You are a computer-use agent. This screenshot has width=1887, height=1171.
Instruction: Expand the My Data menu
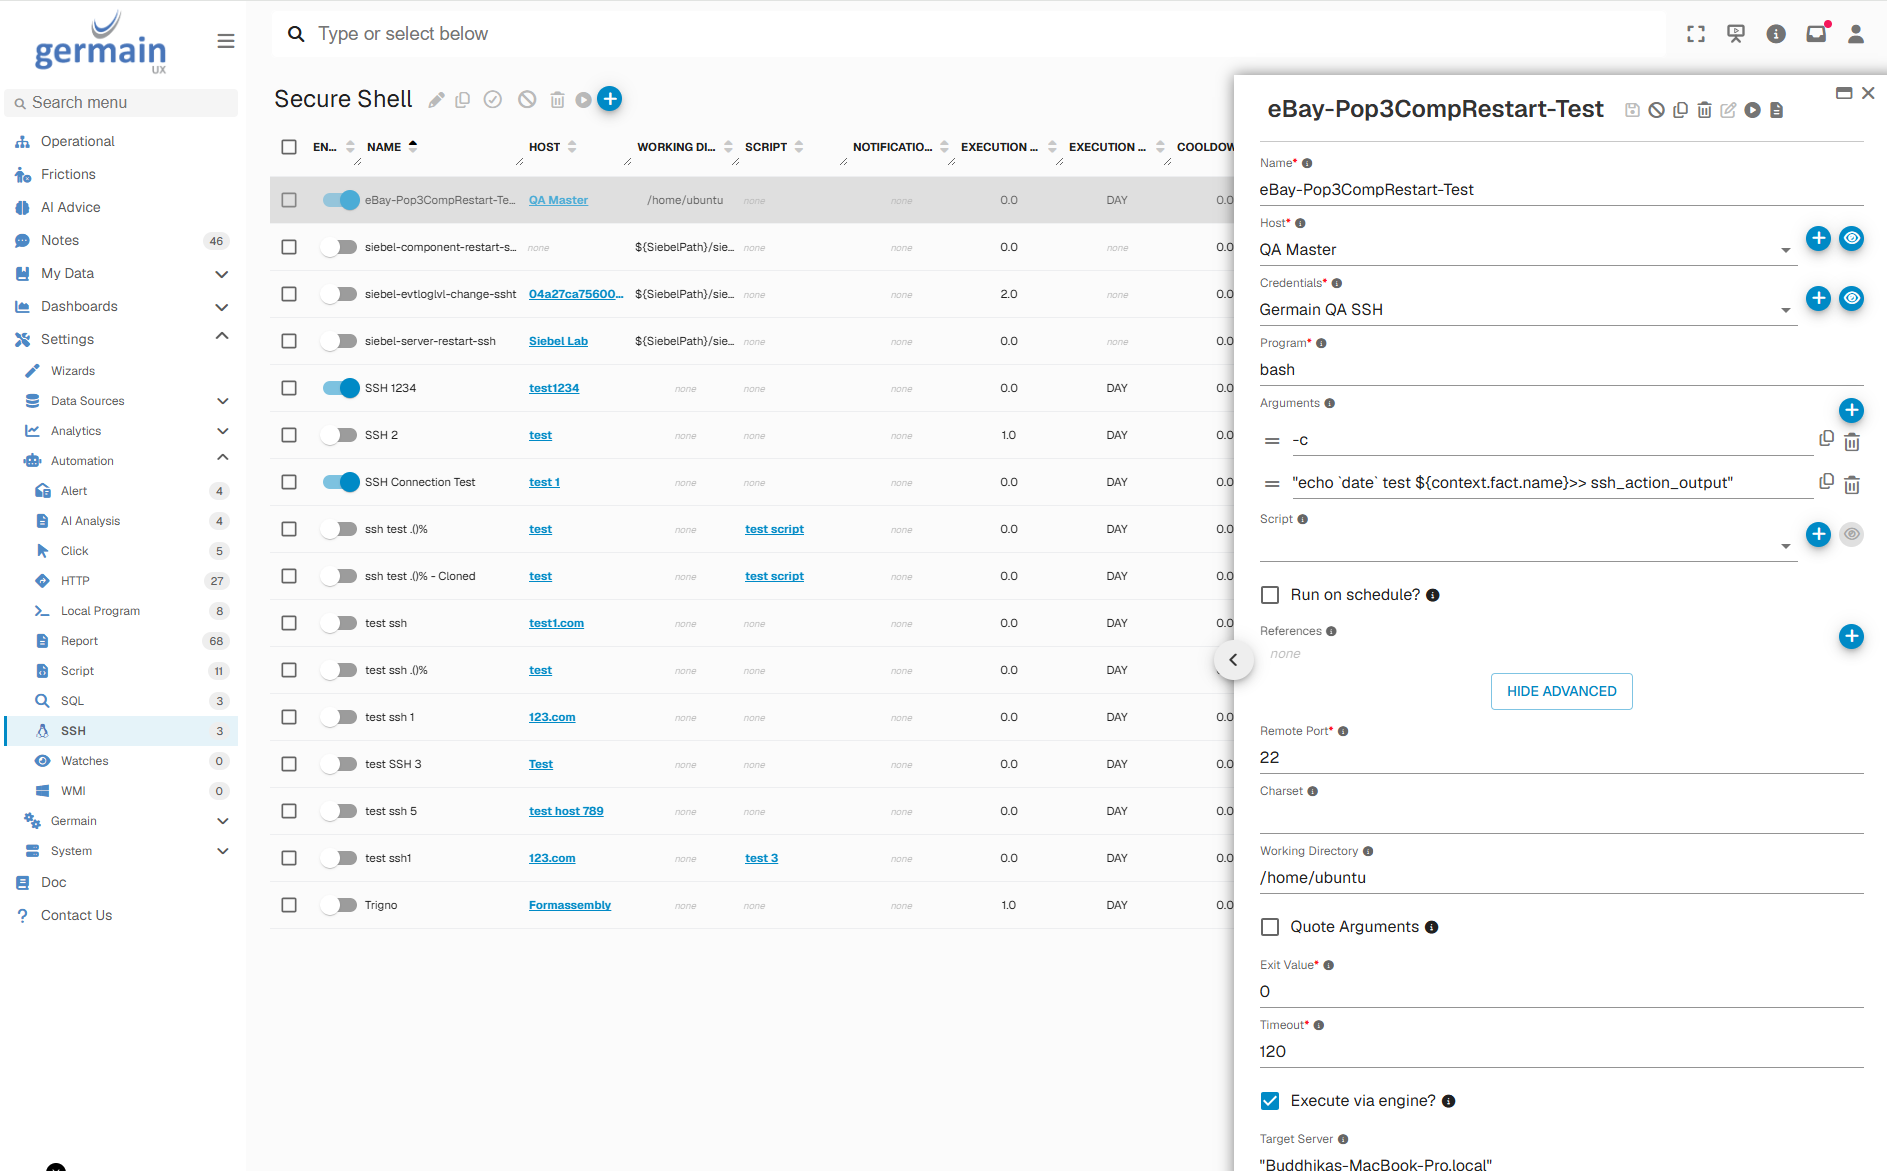[x=222, y=274]
